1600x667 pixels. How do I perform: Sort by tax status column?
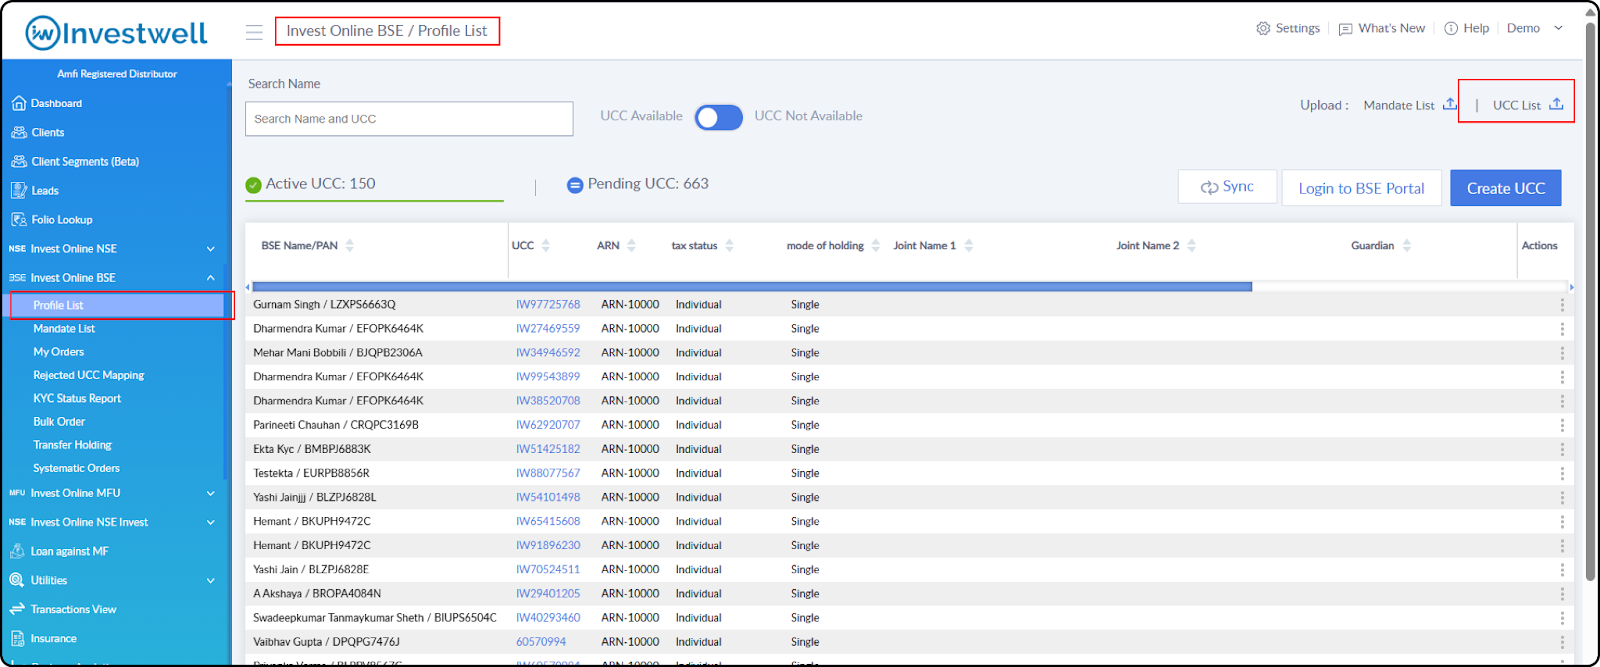729,245
